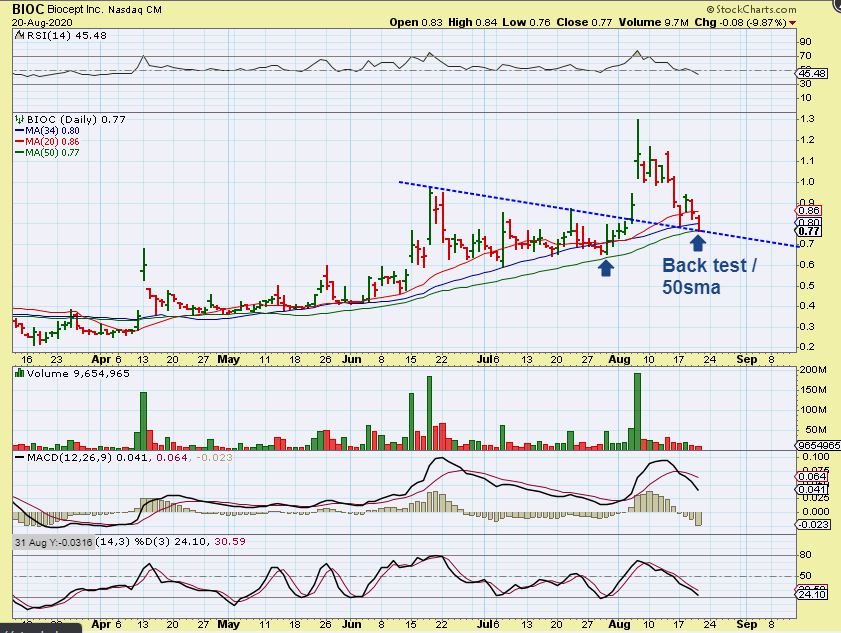This screenshot has height=633, width=841.
Task: Click the 0.041 MACD axis value tag
Action: 812,489
